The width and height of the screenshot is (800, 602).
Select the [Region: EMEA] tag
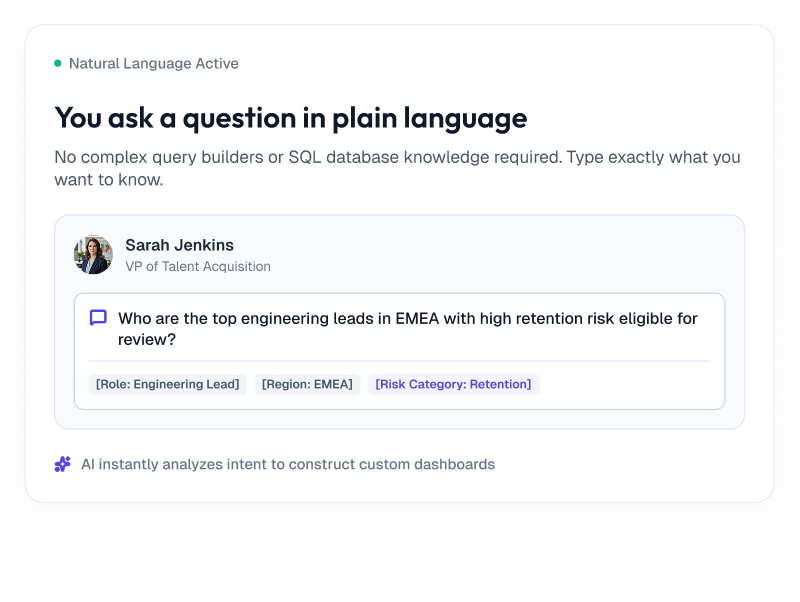click(x=307, y=384)
